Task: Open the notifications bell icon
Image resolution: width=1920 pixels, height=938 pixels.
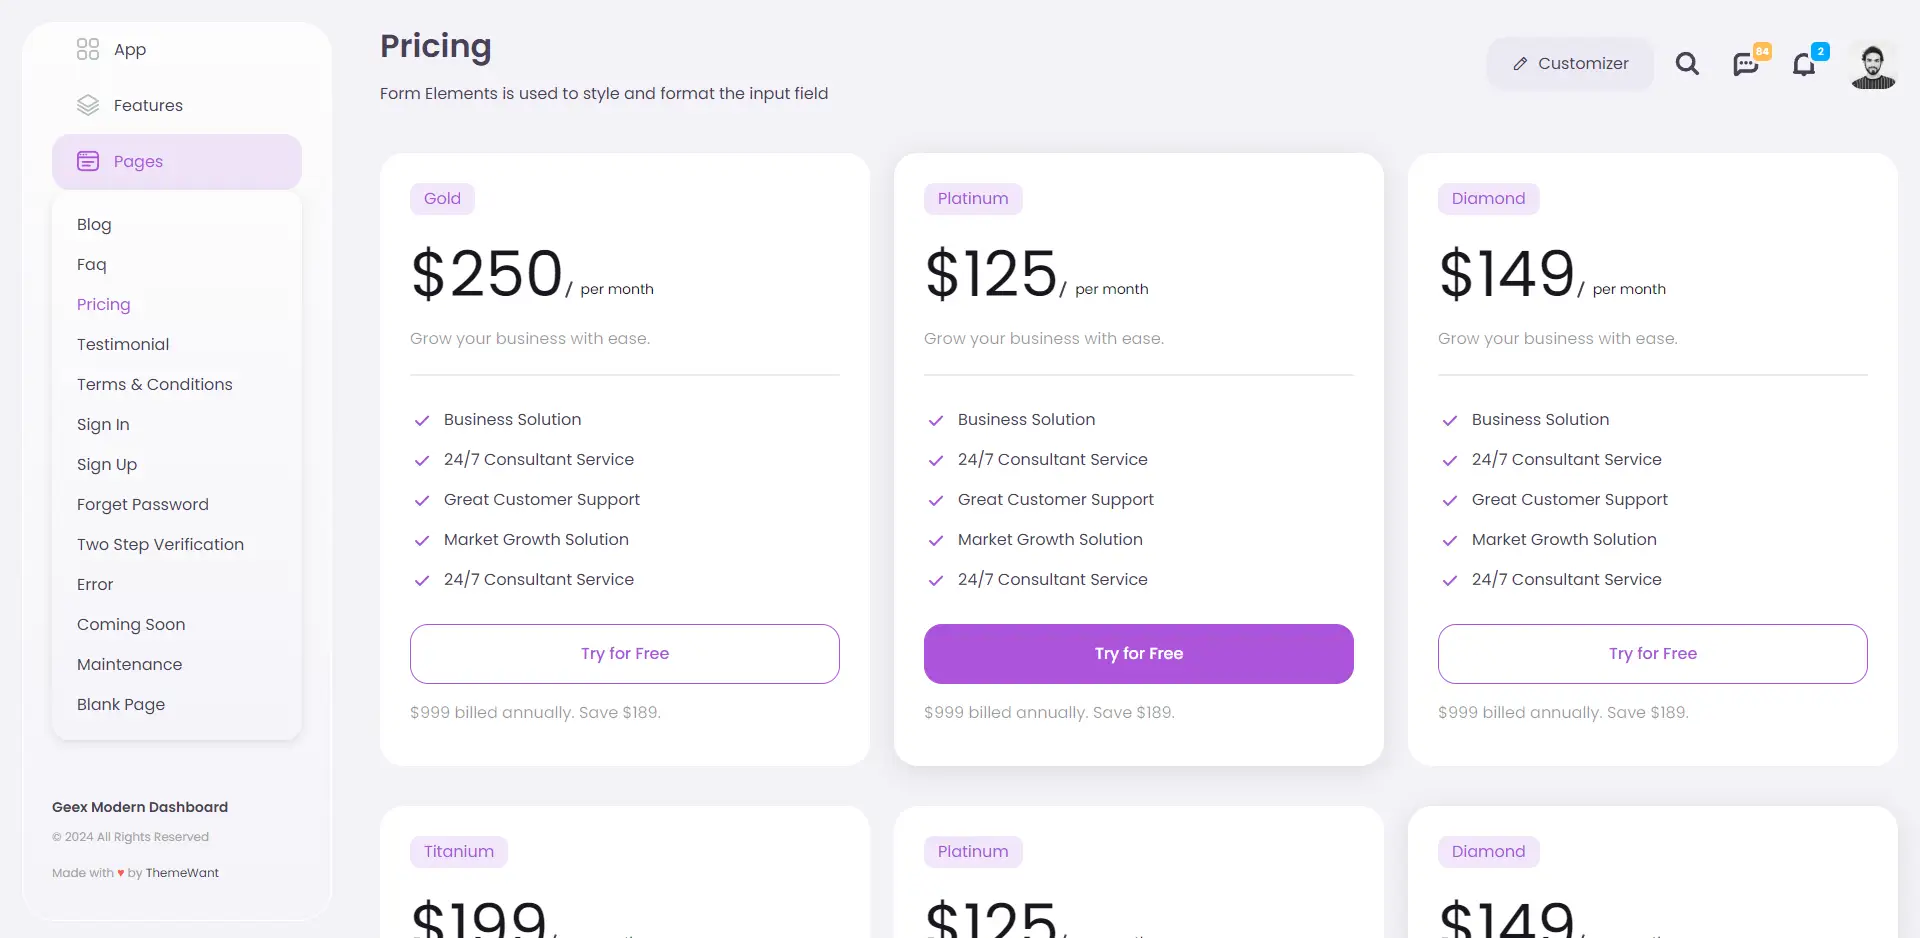Action: pos(1804,65)
